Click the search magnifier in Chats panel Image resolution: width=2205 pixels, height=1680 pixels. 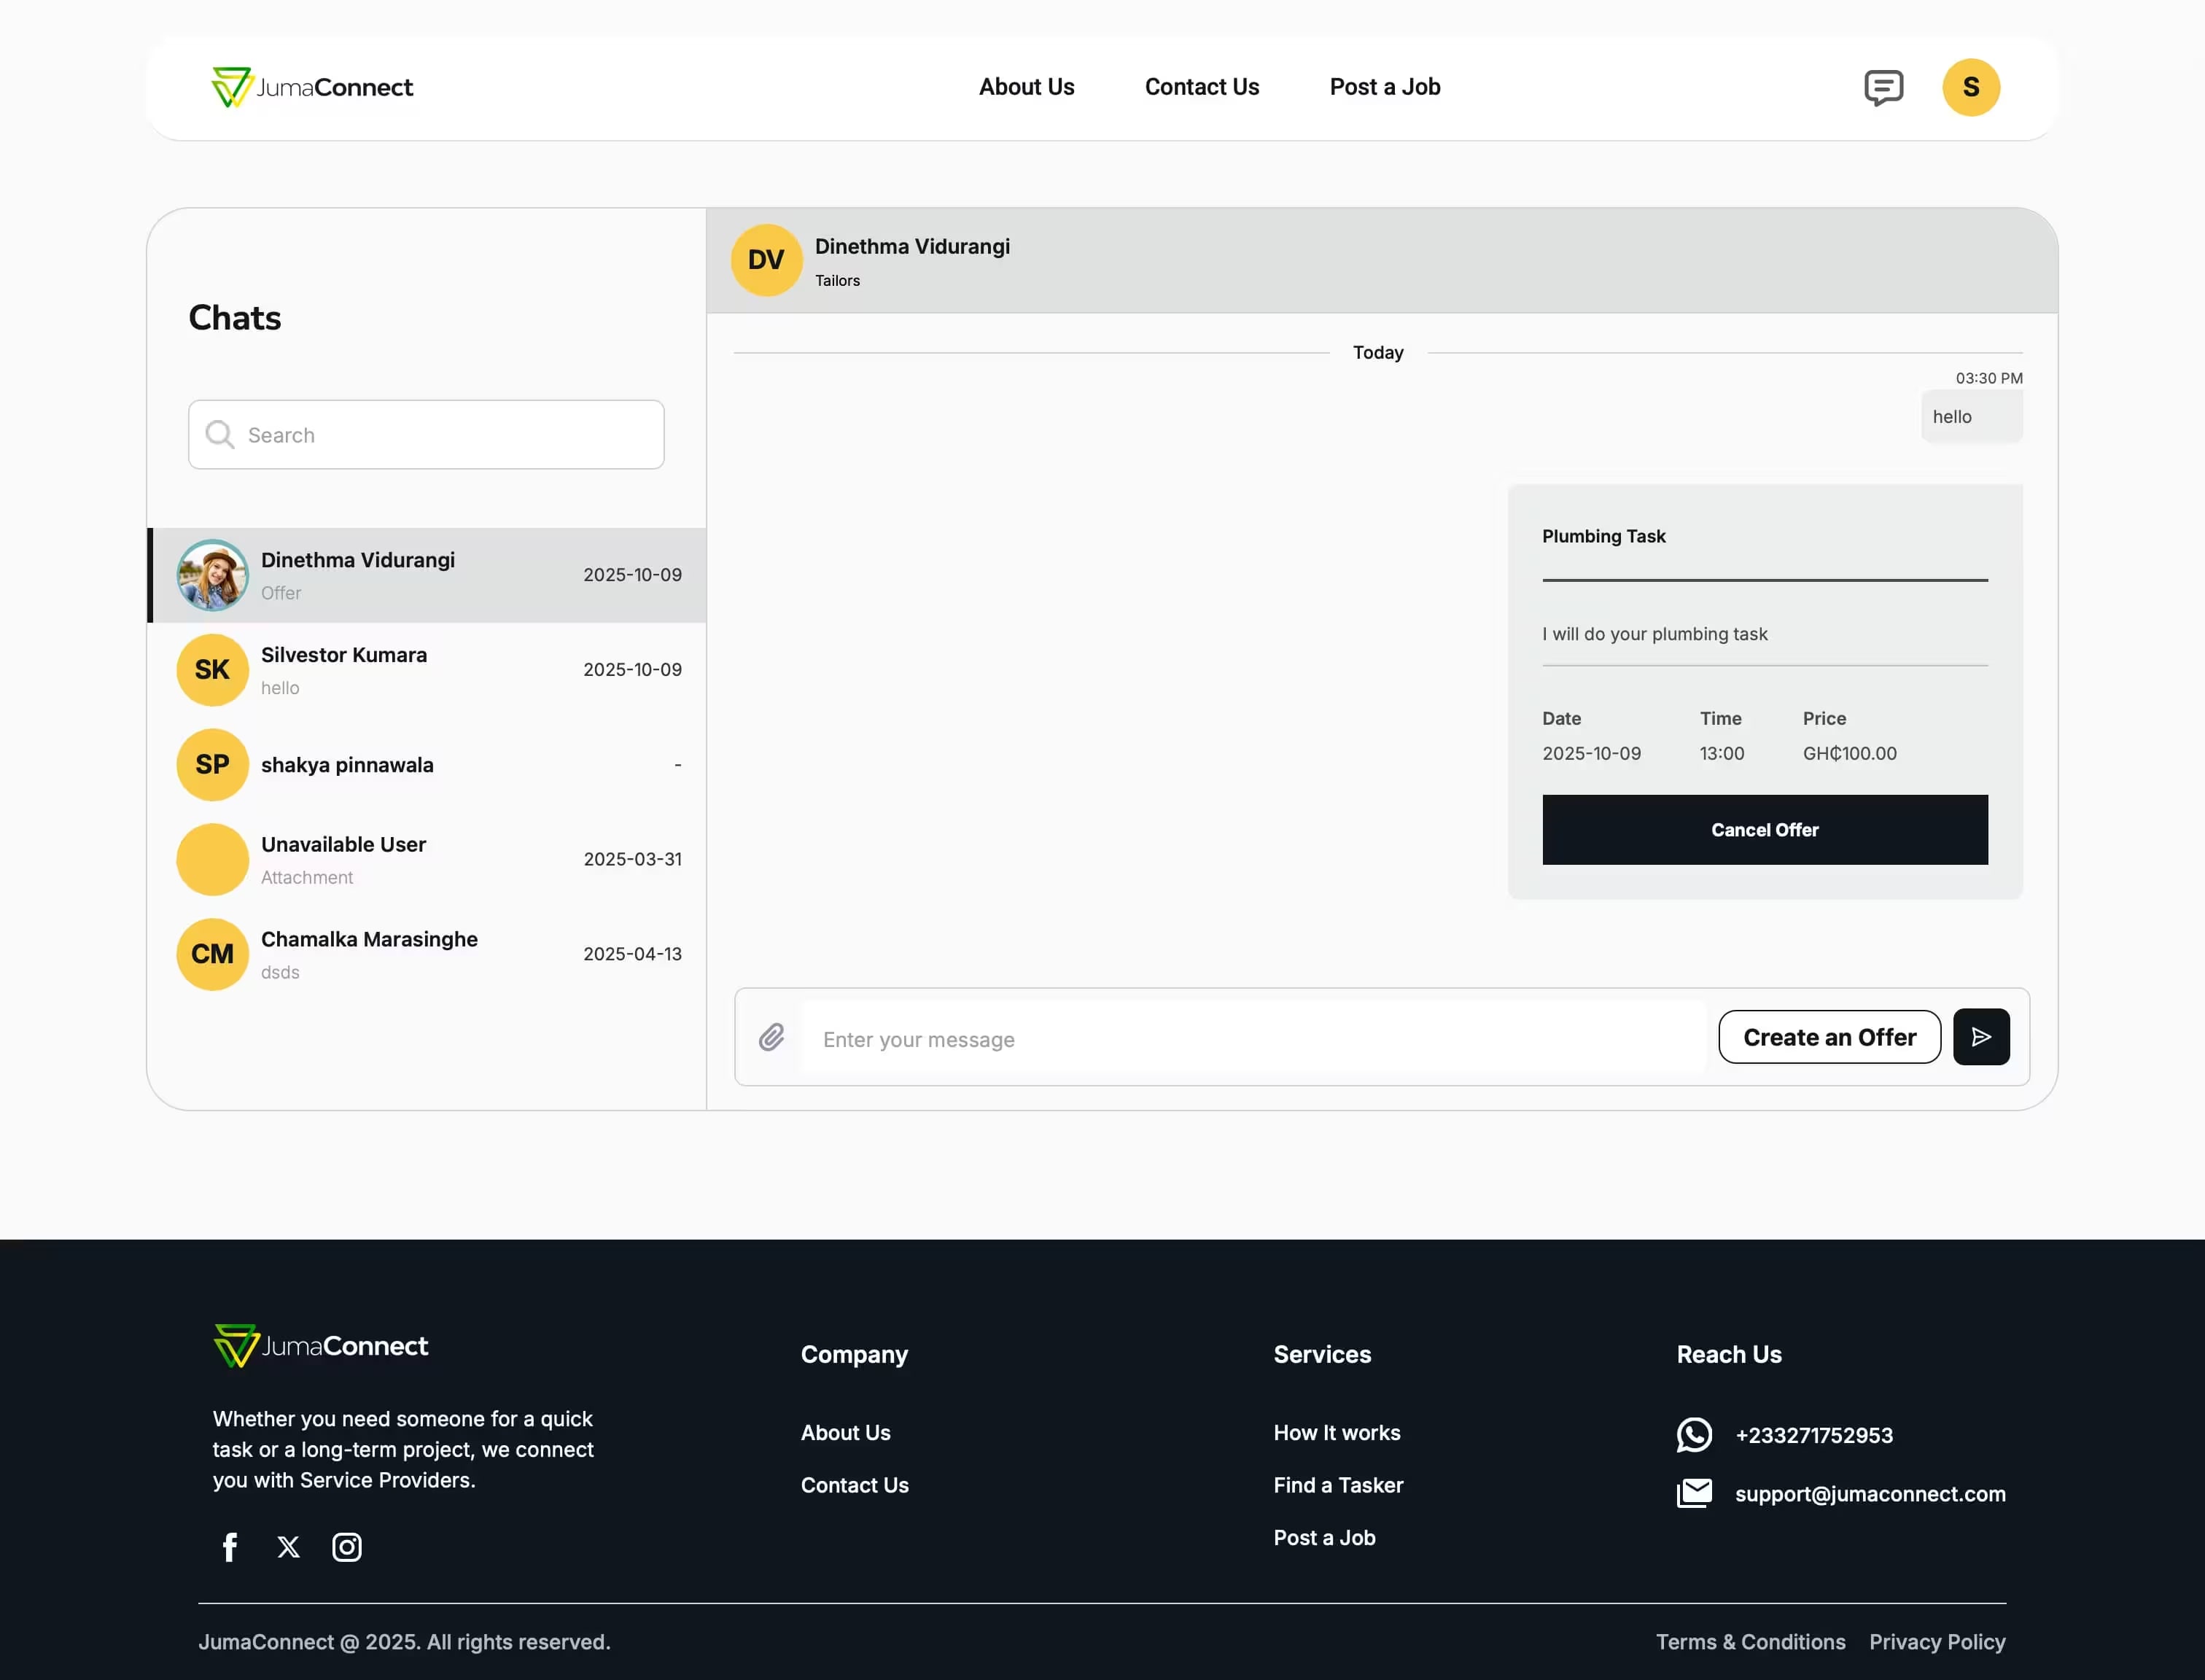(220, 434)
